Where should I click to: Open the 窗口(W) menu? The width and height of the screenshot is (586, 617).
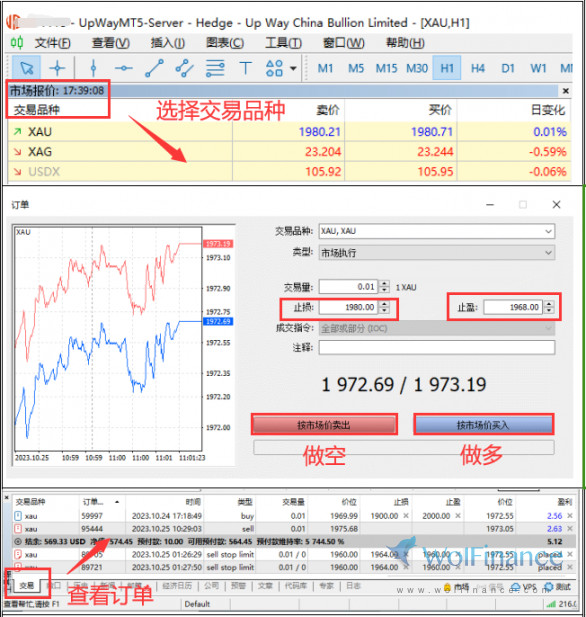[x=343, y=42]
